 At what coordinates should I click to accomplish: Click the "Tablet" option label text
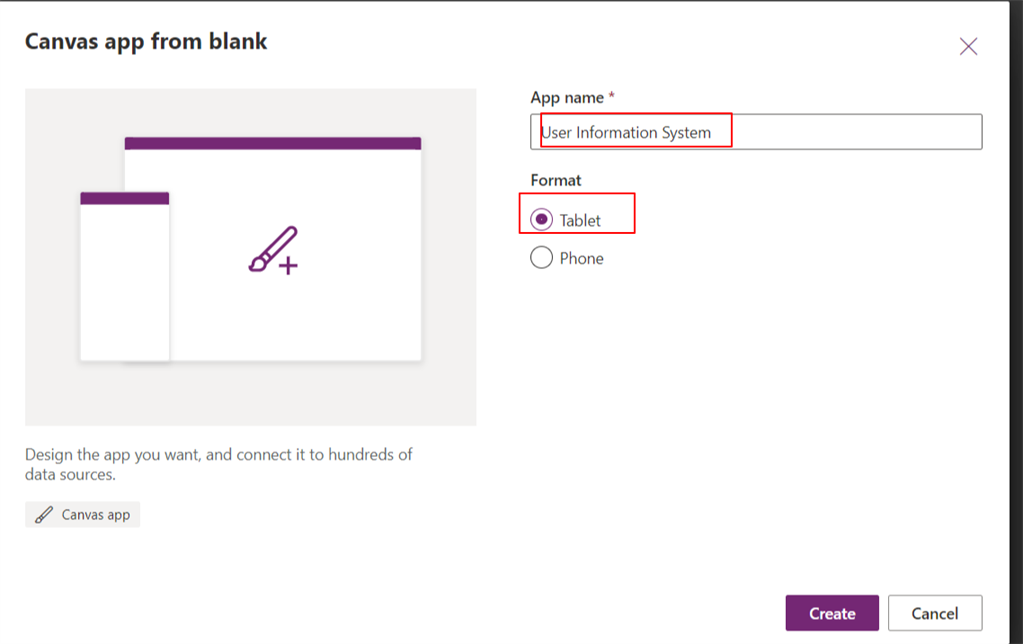click(x=580, y=220)
